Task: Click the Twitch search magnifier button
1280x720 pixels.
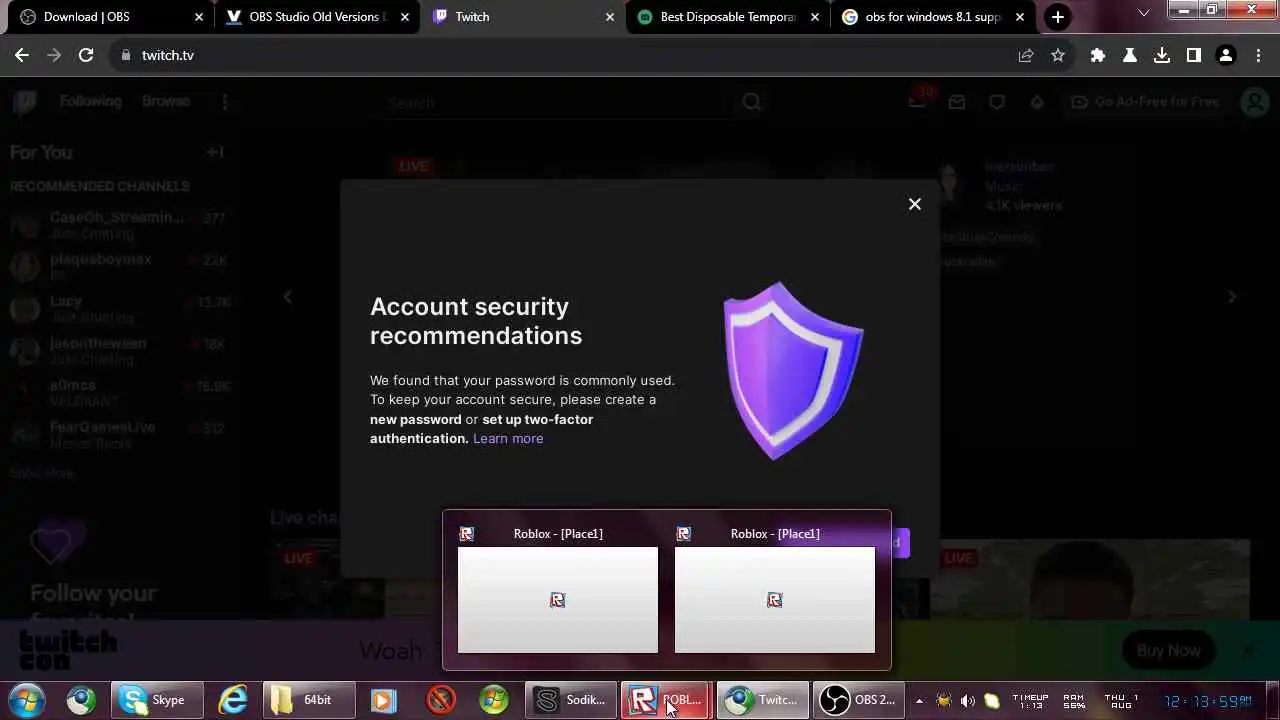Action: pyautogui.click(x=751, y=102)
